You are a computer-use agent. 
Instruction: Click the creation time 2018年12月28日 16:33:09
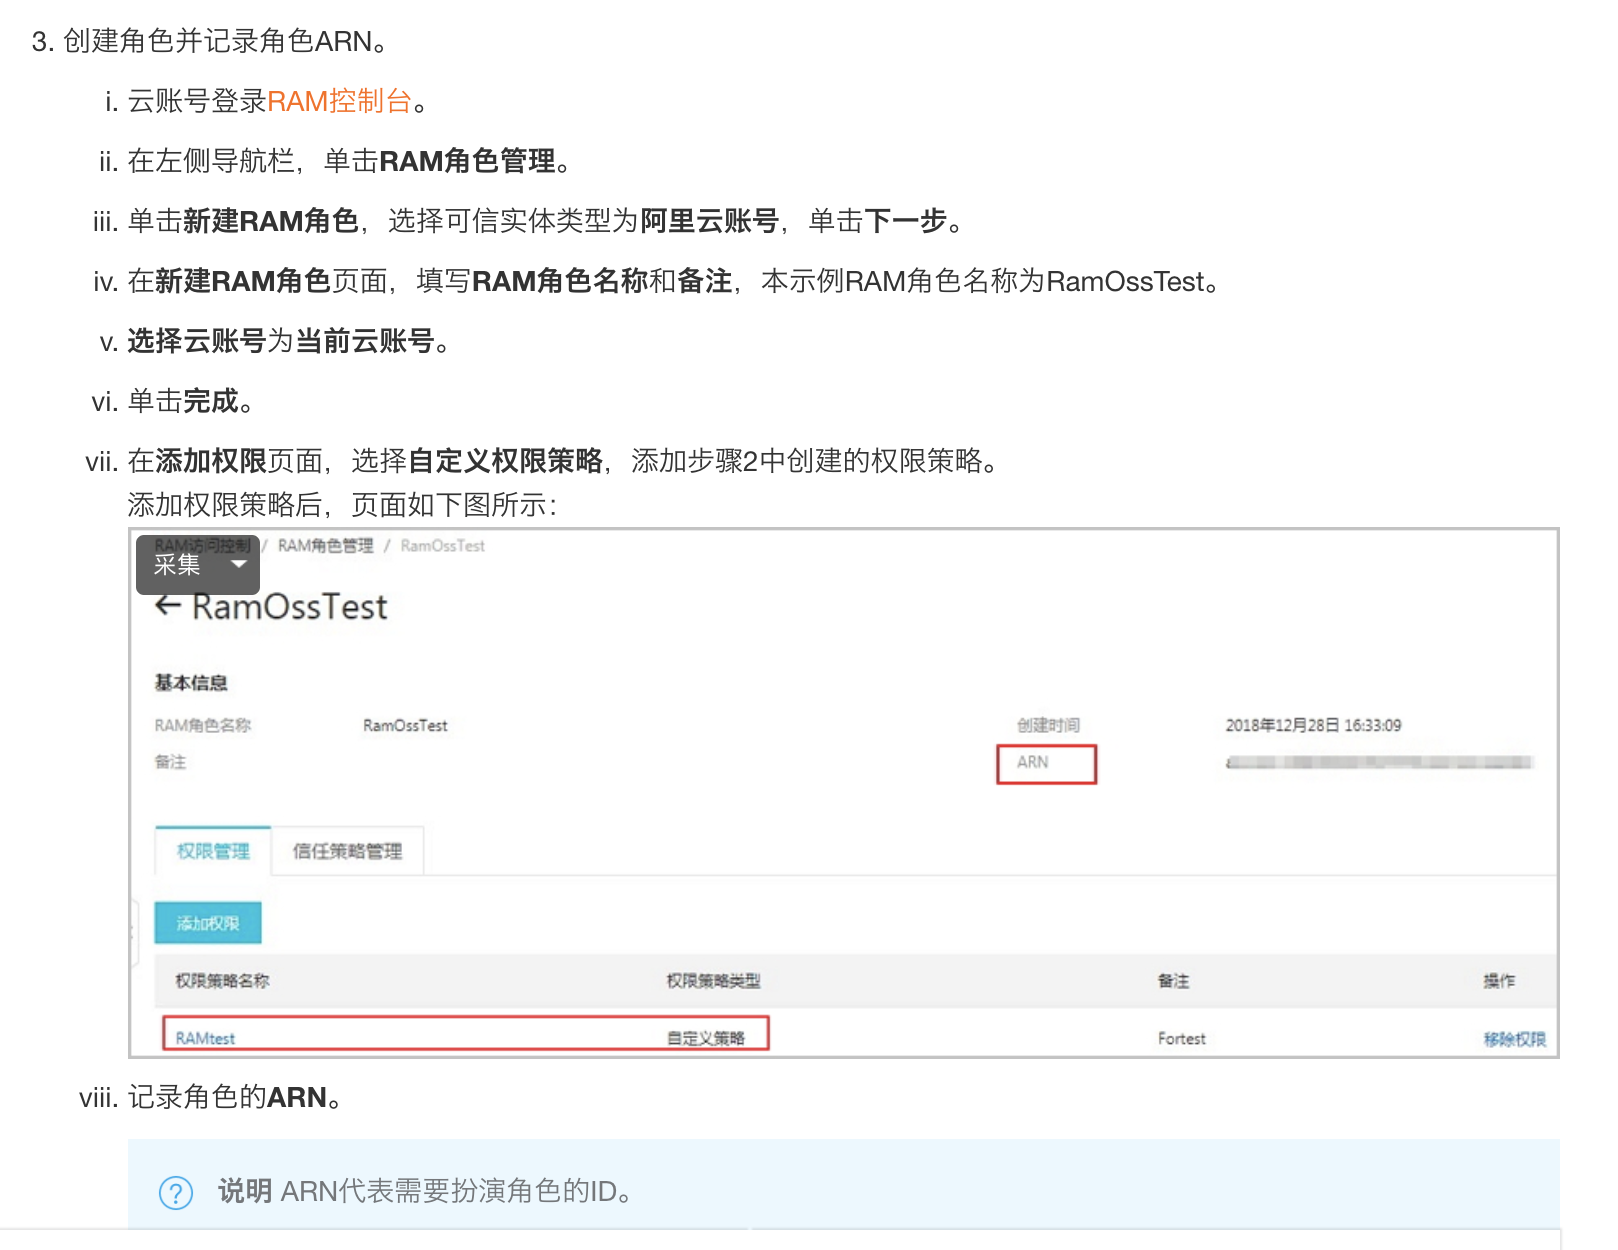click(1313, 725)
